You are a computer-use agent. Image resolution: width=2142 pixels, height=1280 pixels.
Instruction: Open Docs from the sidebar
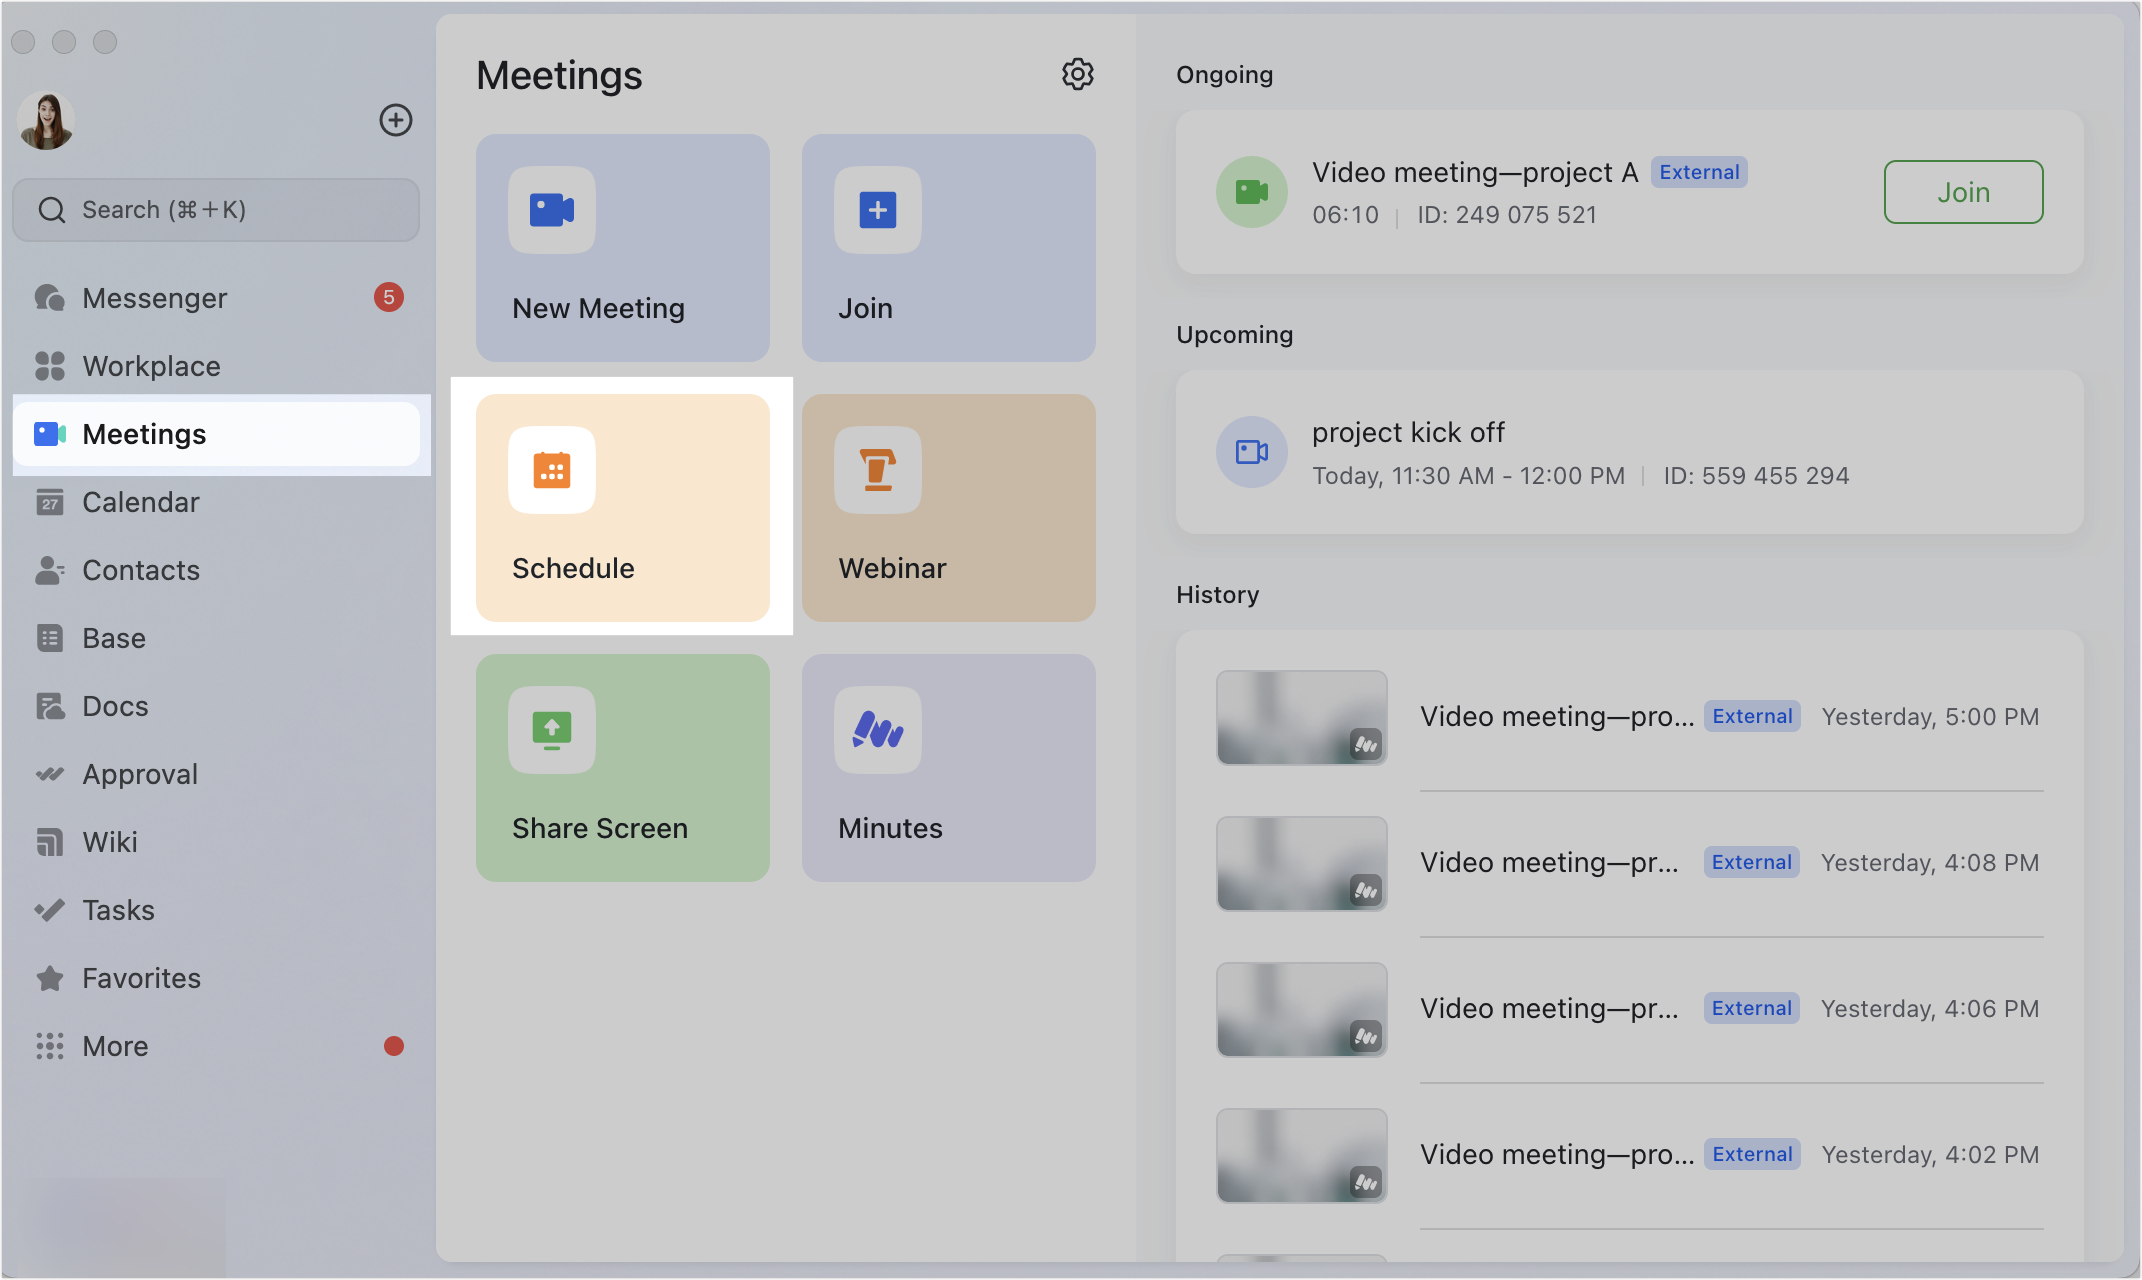[115, 706]
